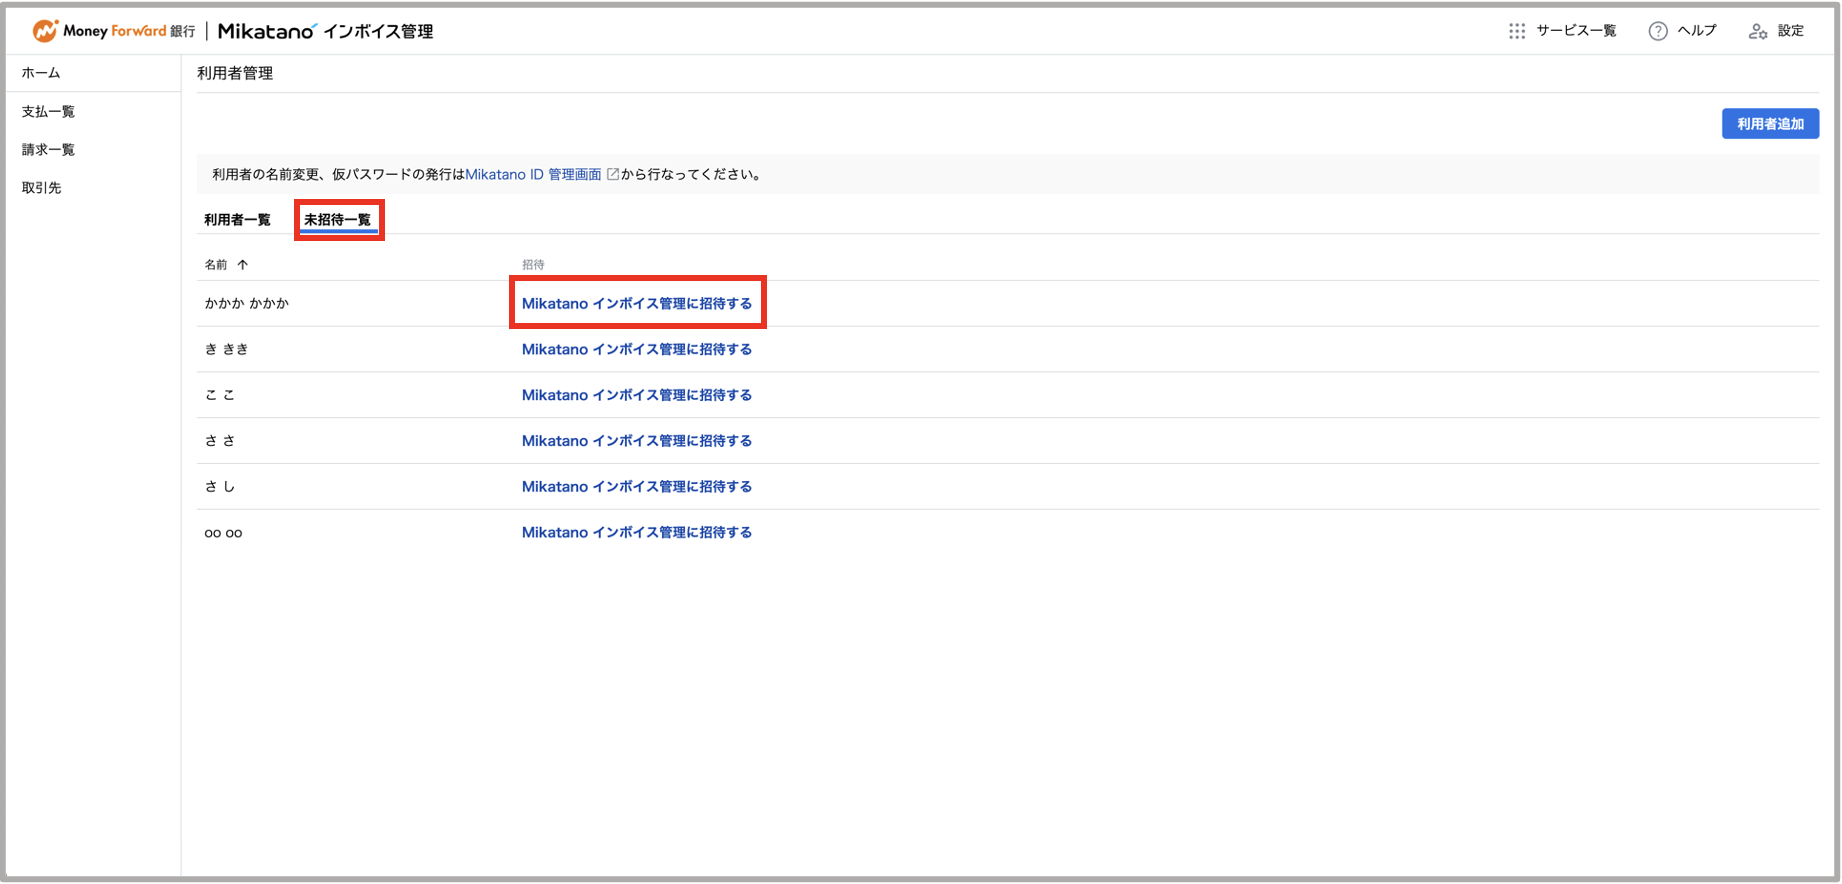The height and width of the screenshot is (884, 1842).
Task: Click the サービス一覧 label in header
Action: pos(1576,31)
